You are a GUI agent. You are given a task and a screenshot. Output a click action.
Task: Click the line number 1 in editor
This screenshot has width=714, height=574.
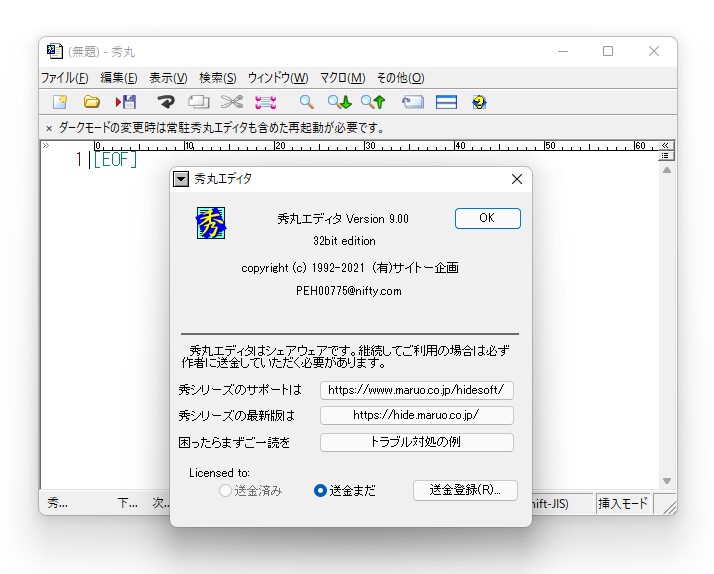pyautogui.click(x=79, y=160)
